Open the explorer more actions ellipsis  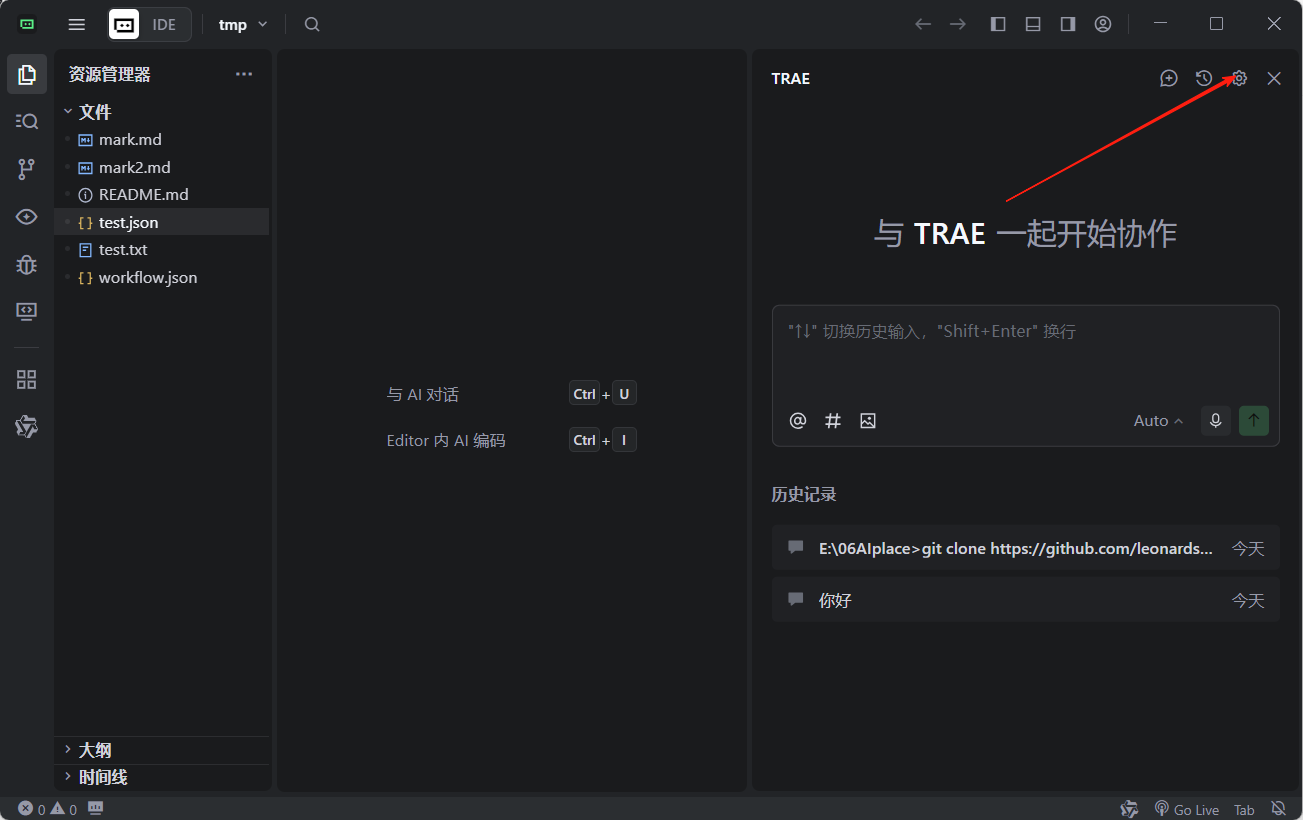244,74
